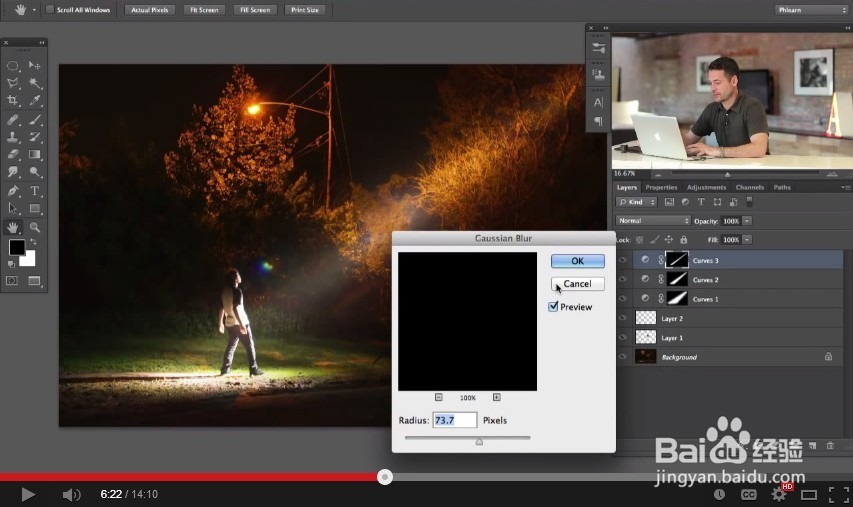The width and height of the screenshot is (853, 507).
Task: Select the Eyedropper tool
Action: (x=35, y=101)
